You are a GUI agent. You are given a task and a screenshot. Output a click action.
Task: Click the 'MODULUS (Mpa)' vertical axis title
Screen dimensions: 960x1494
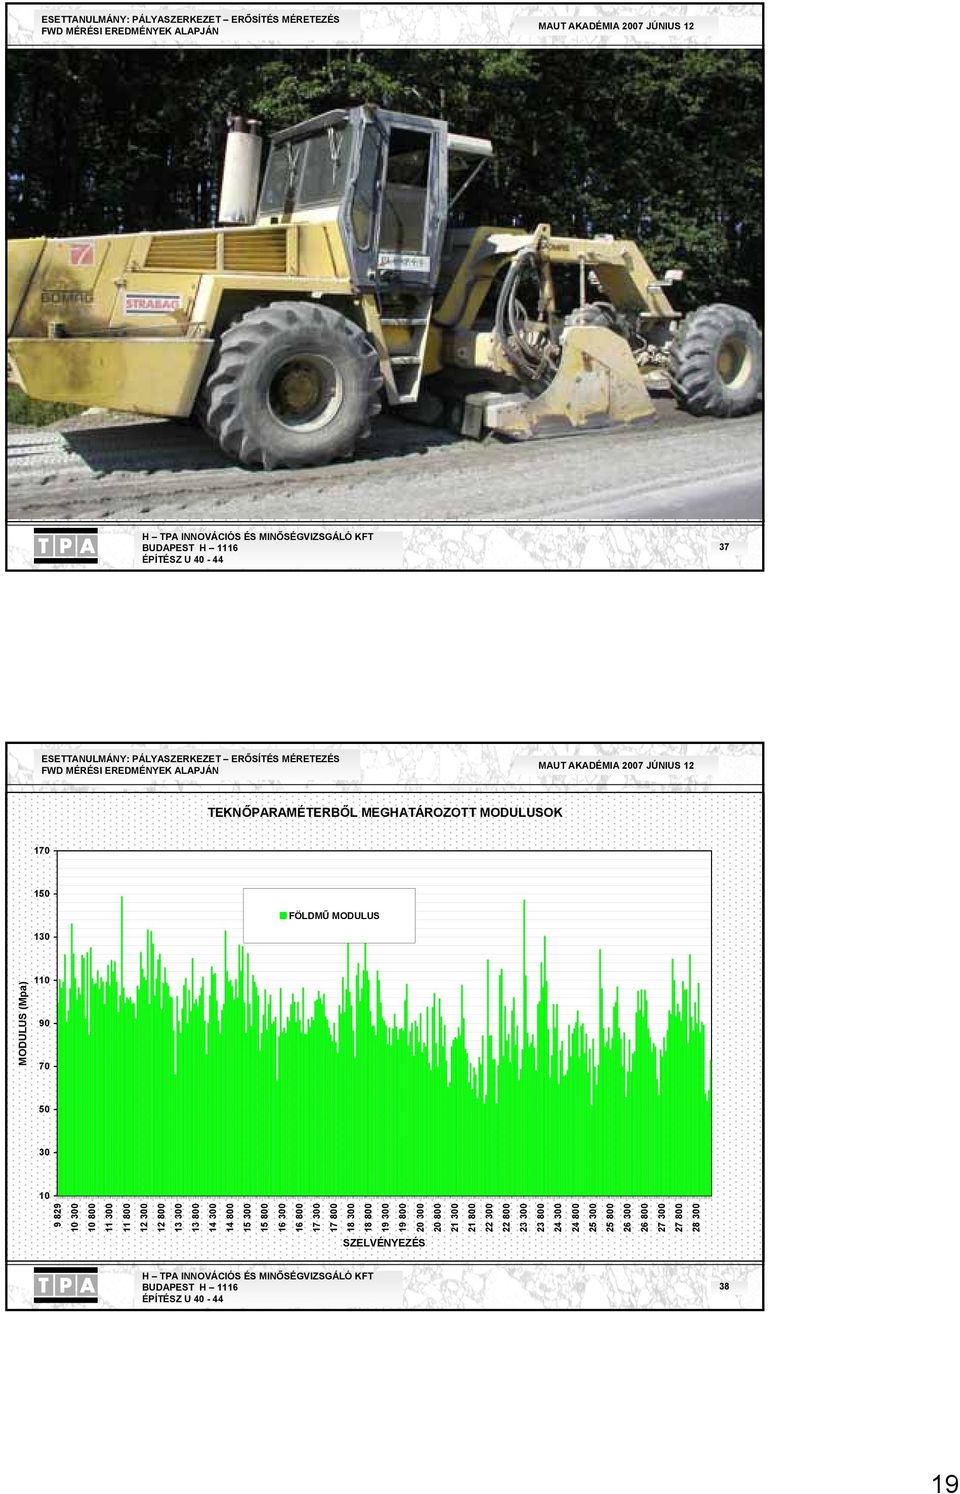[23, 1023]
